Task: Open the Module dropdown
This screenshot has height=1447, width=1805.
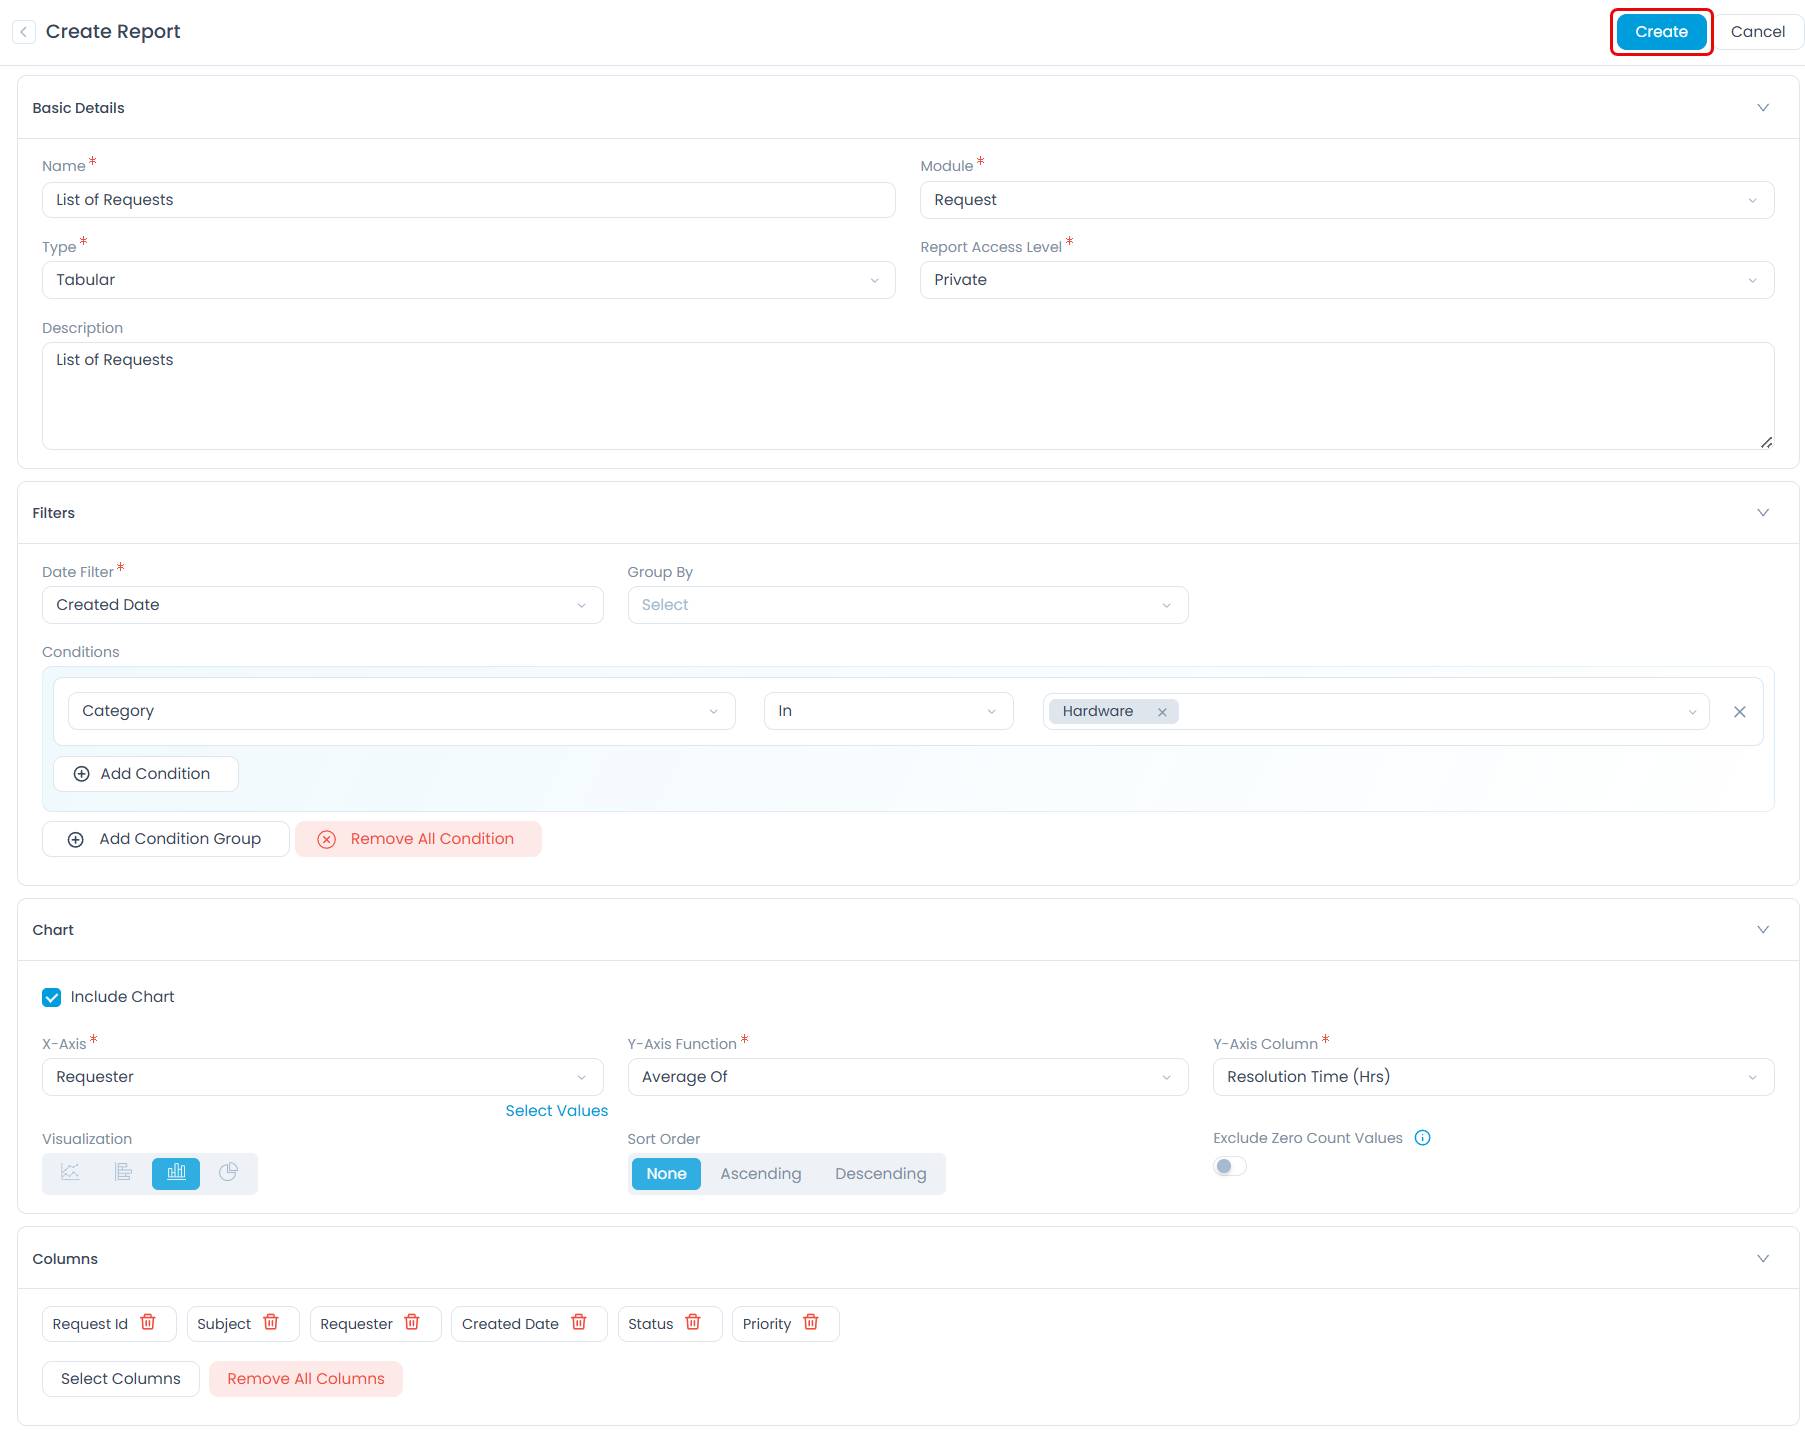Action: tap(1347, 200)
